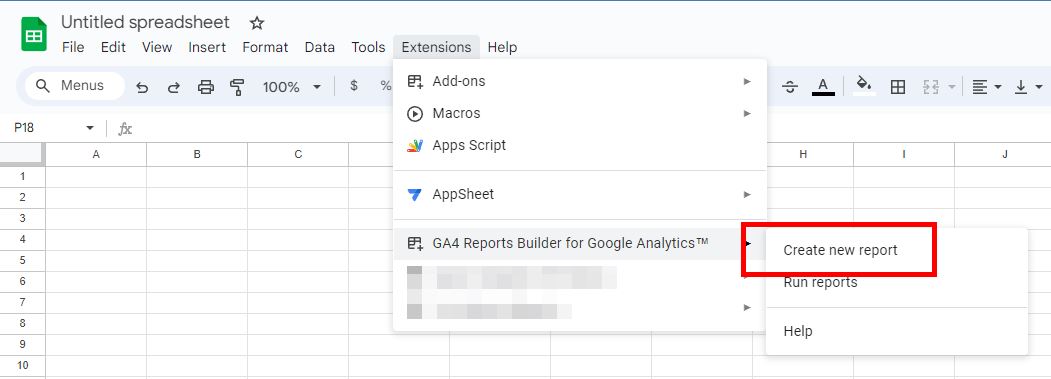Click the Format as currency dollar icon
Viewport: 1051px width, 379px height.
[354, 86]
